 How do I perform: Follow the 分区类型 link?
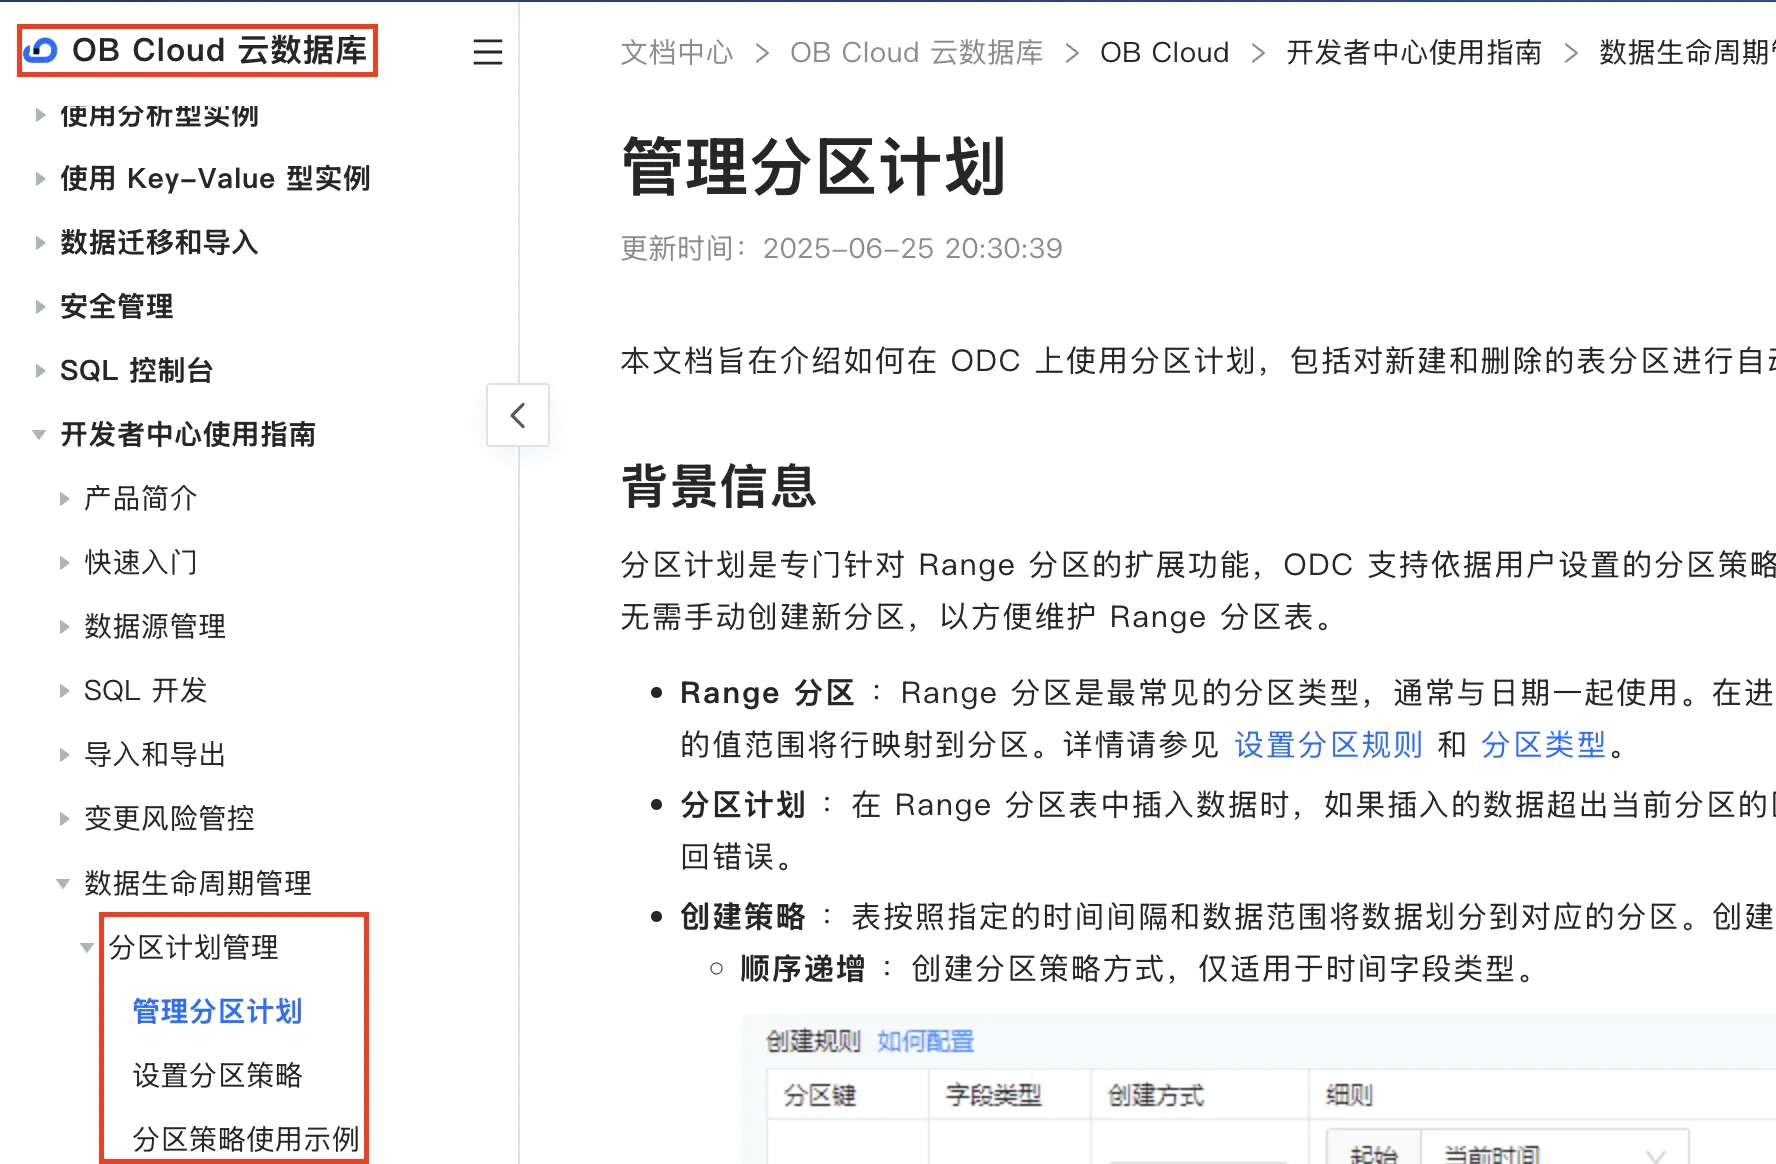1543,745
